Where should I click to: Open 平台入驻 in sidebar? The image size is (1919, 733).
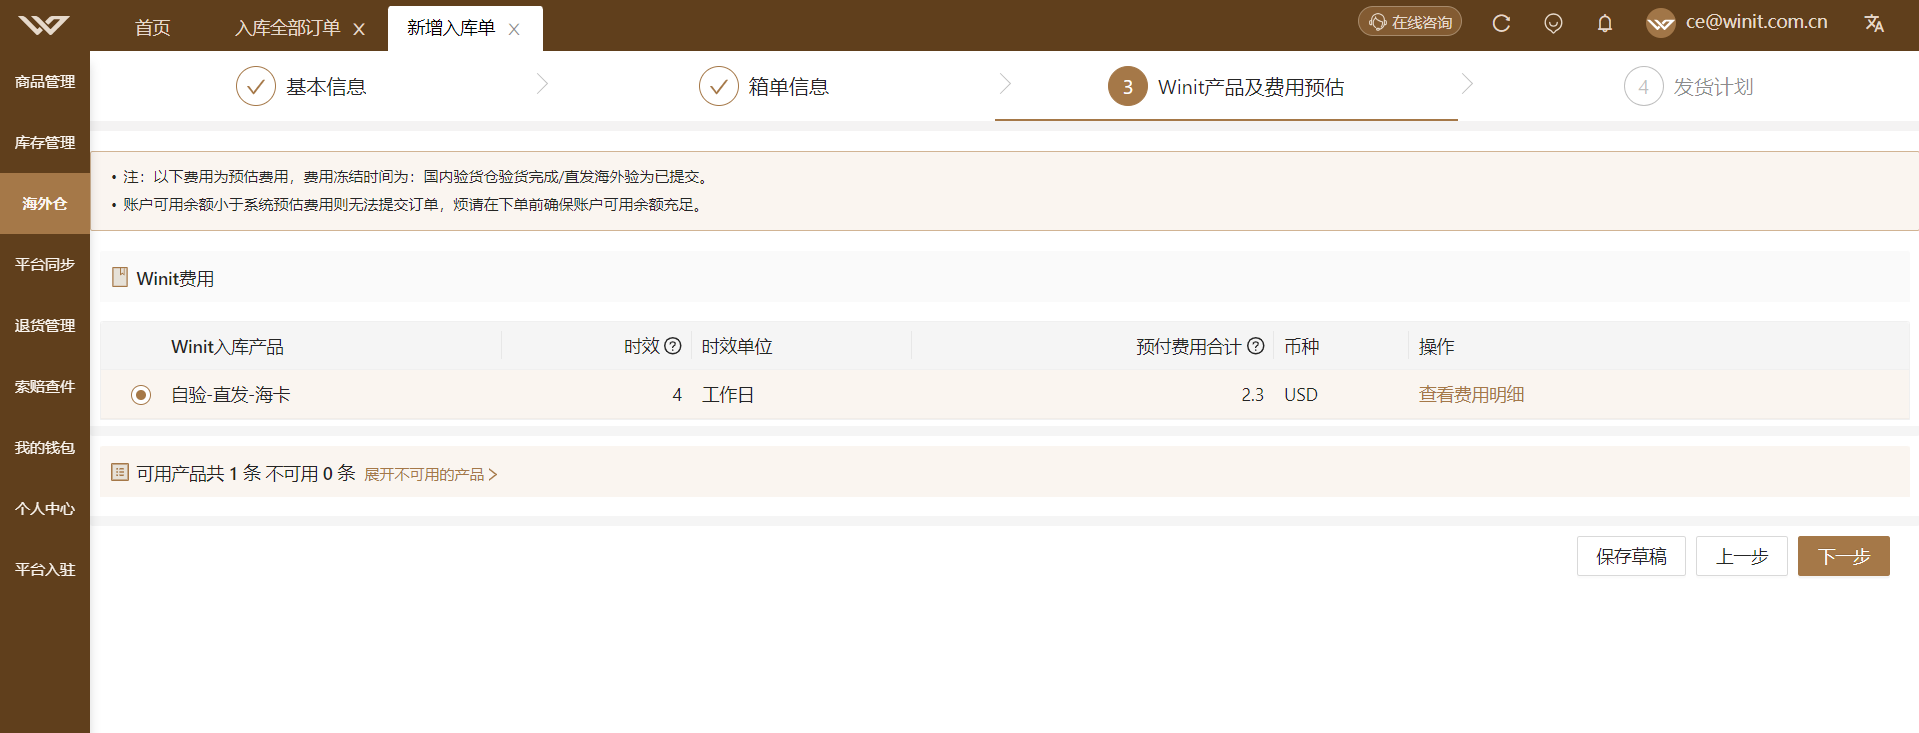(x=45, y=570)
